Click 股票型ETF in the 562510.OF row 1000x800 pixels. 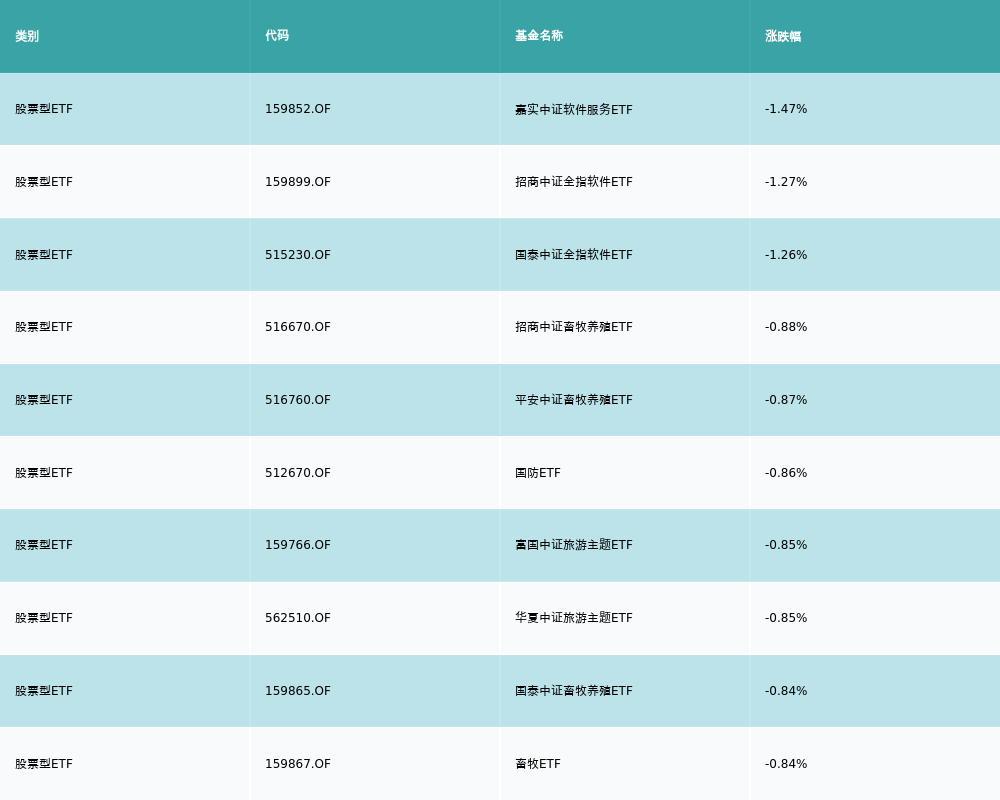tap(44, 618)
